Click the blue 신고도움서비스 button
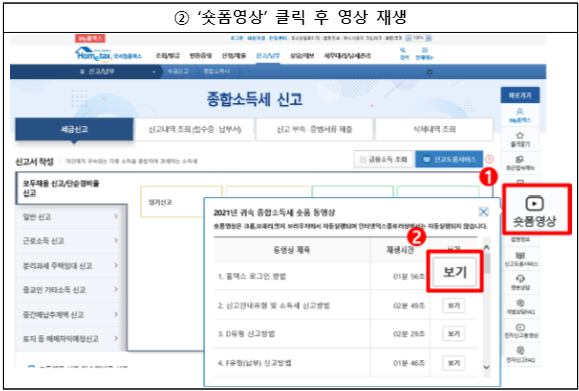579x391 pixels. (x=449, y=159)
